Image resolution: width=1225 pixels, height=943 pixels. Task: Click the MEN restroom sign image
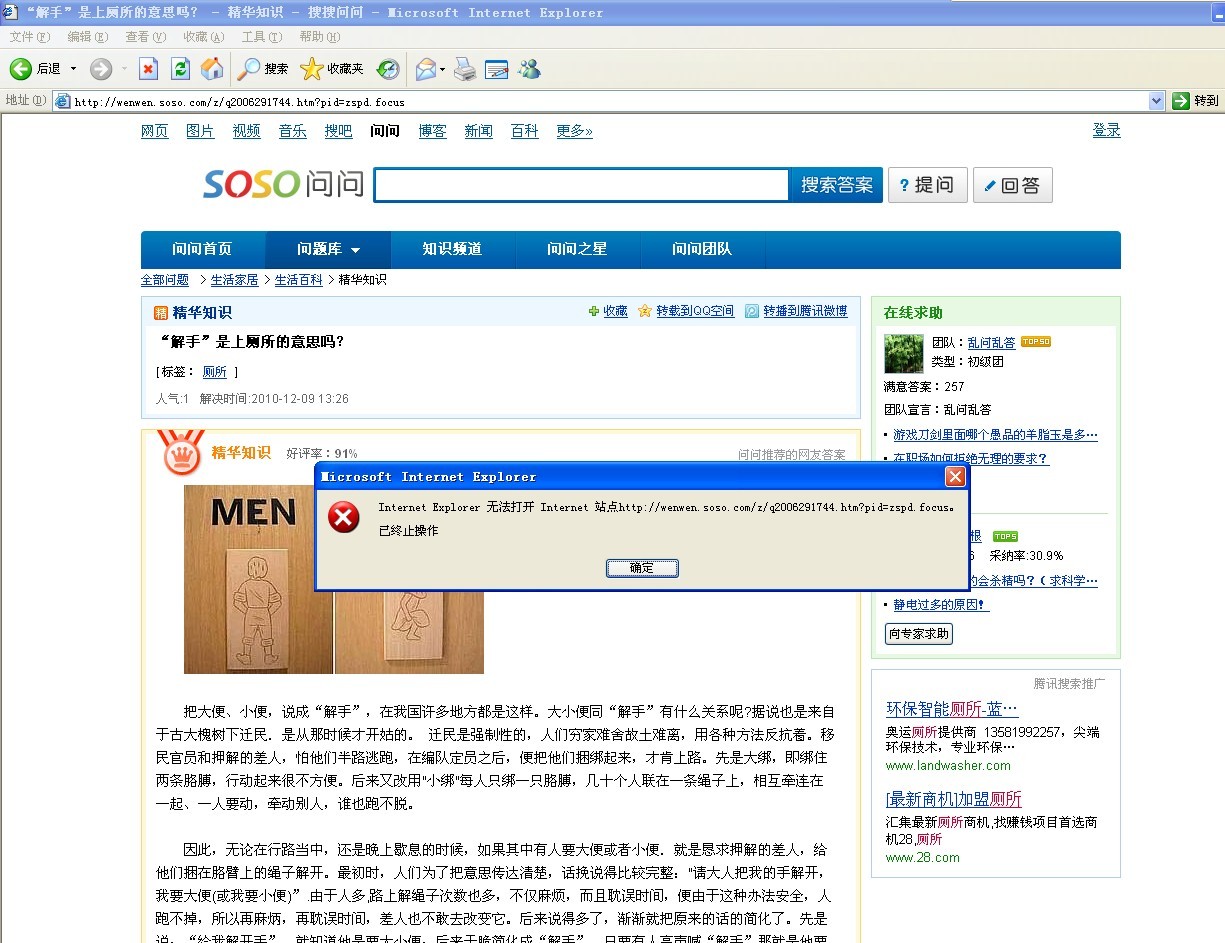pos(258,579)
